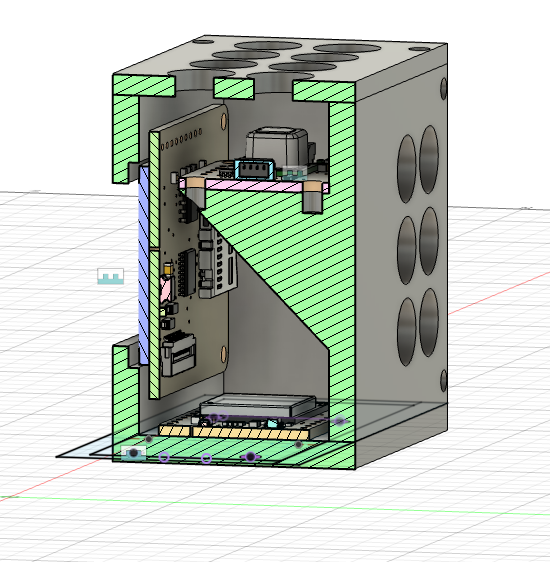This screenshot has height=562, width=550.
Task: Select the section analysis glyph left of the enclosure
Action: click(111, 276)
